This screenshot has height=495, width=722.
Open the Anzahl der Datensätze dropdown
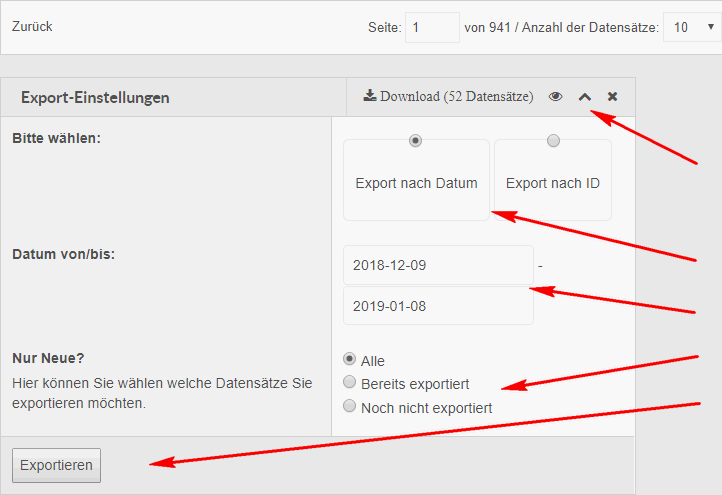tap(691, 28)
